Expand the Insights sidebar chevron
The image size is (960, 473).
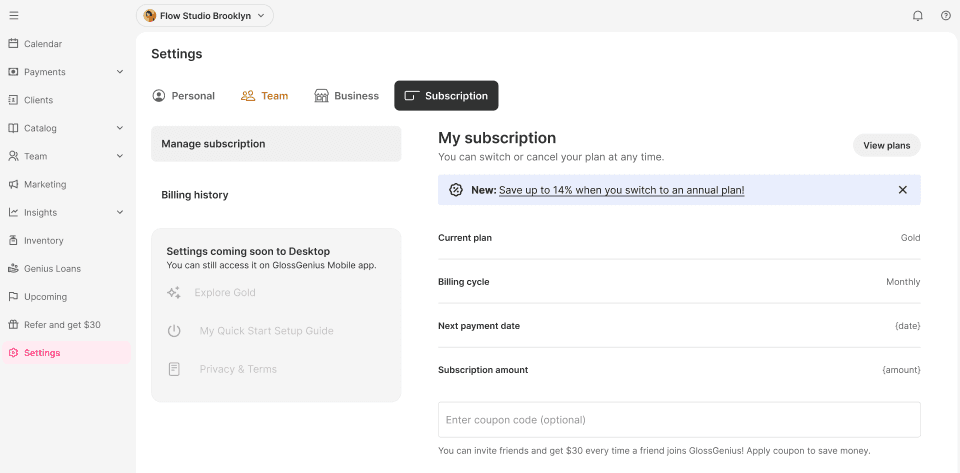click(120, 212)
